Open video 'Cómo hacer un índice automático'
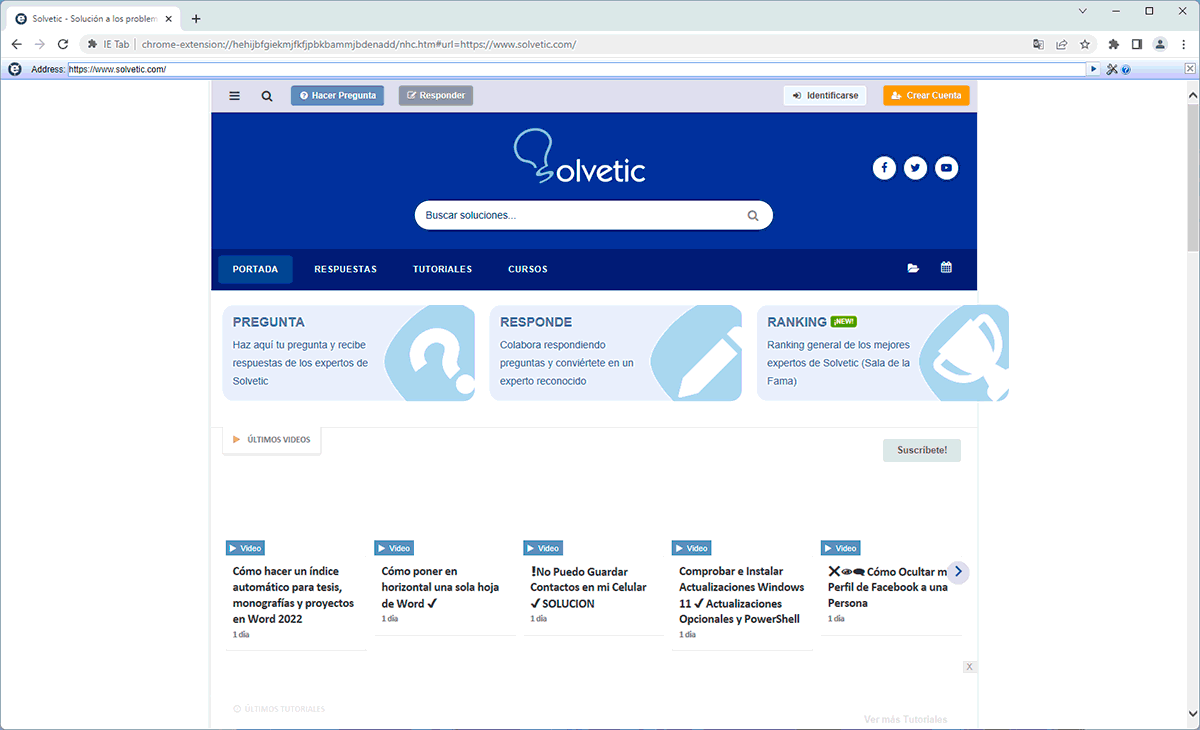1200x730 pixels. [x=294, y=595]
